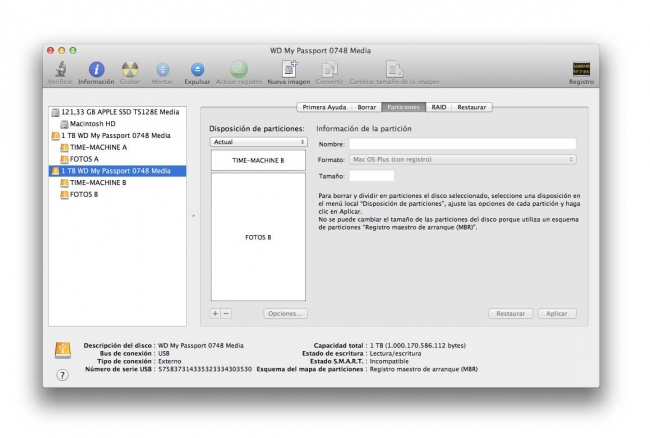Create a disk image with Nueva imagen
Screen dimensions: 650x438
[x=289, y=69]
